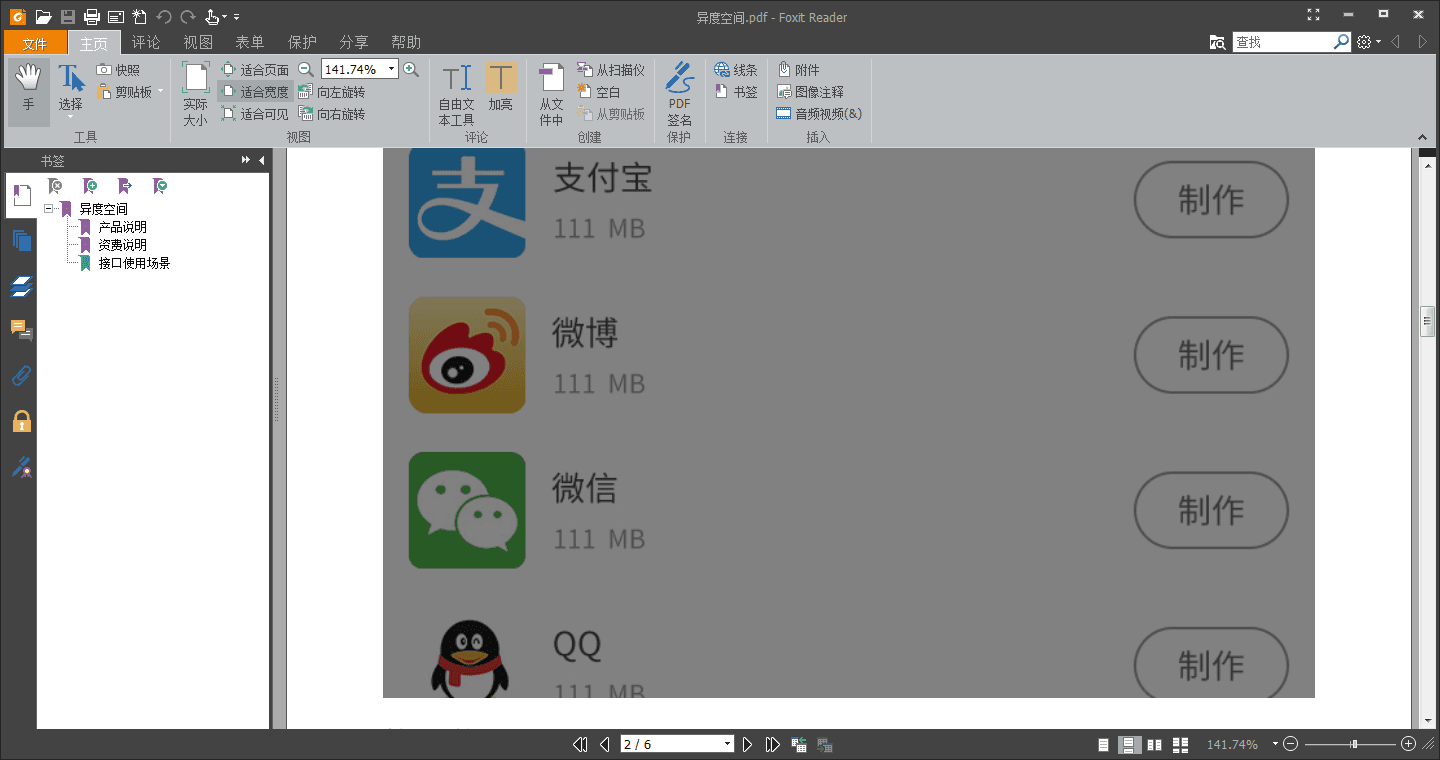Go to the next page arrow

[x=747, y=744]
